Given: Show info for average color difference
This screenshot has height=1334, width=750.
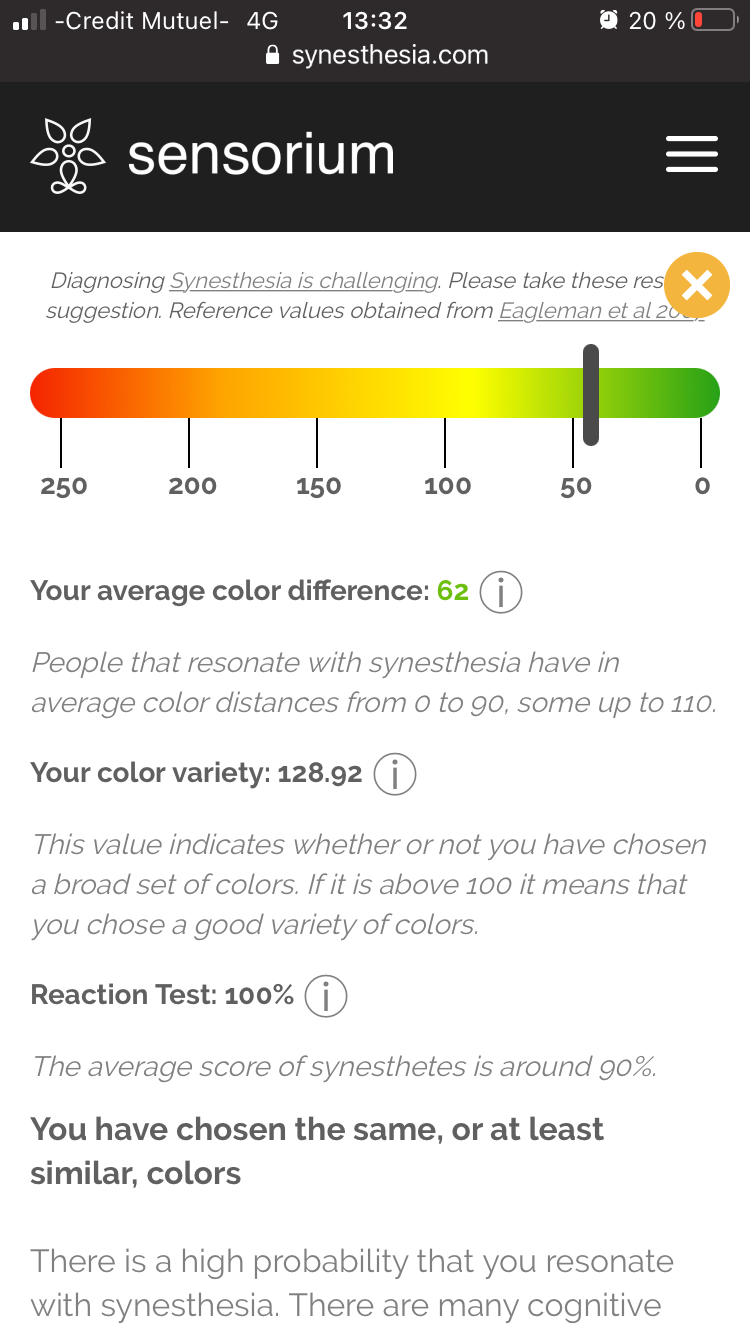Looking at the screenshot, I should click(501, 592).
